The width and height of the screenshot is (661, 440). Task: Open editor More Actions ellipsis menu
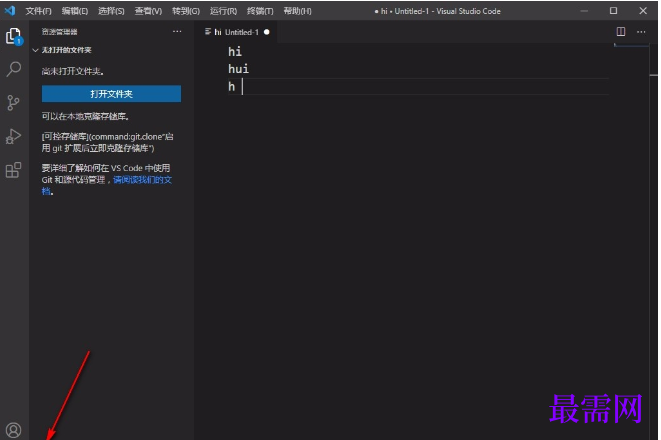(x=641, y=32)
